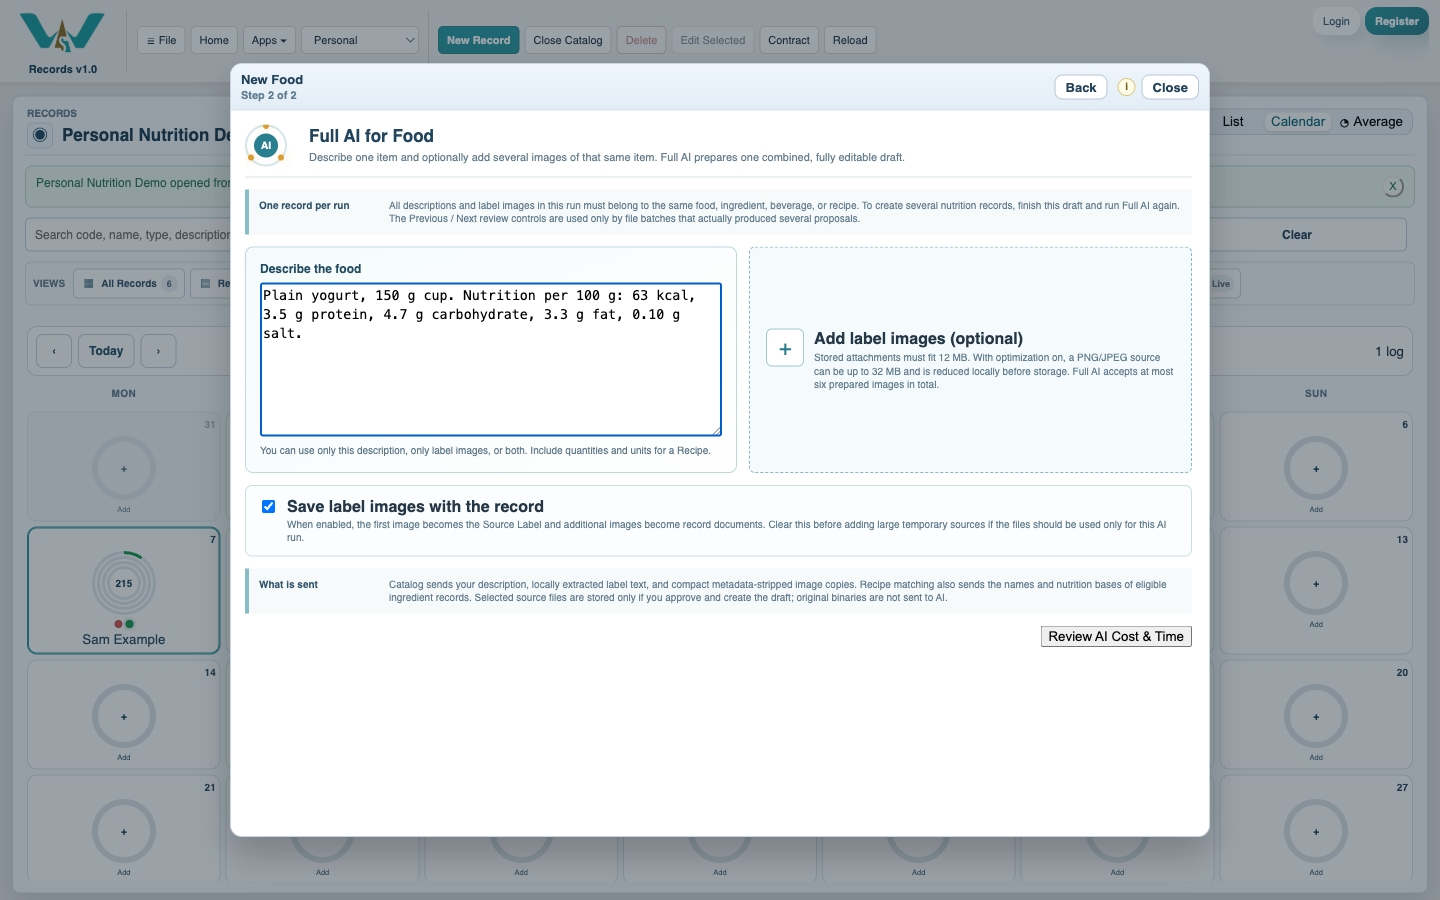1440x900 pixels.
Task: Add a record on Sunday the 6th
Action: pyautogui.click(x=1316, y=468)
